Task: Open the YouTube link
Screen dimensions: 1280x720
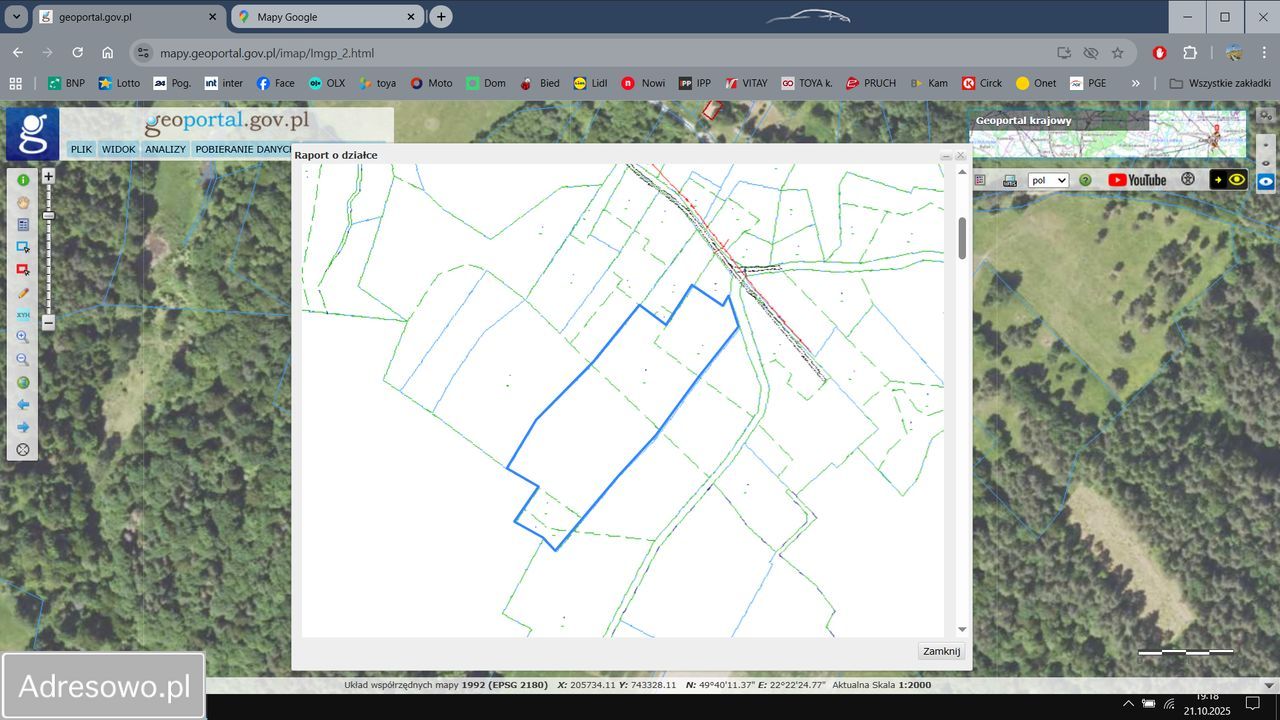Action: 1136,180
